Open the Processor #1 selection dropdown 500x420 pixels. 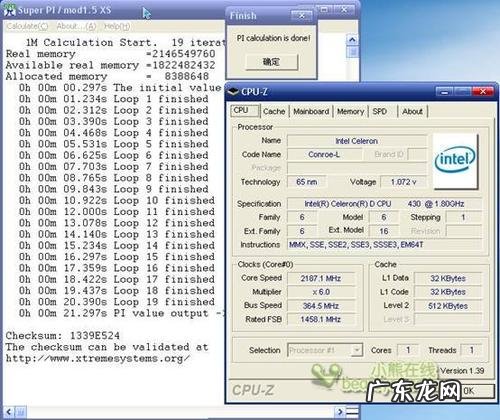click(325, 350)
